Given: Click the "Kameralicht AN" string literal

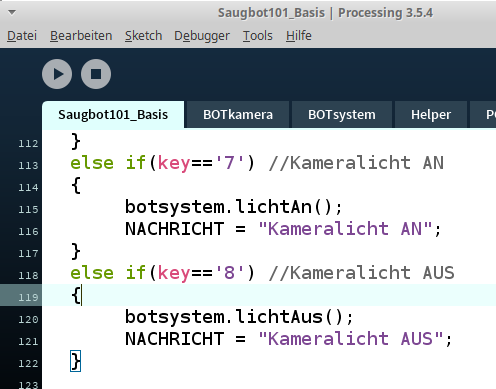Looking at the screenshot, I should 345,229.
